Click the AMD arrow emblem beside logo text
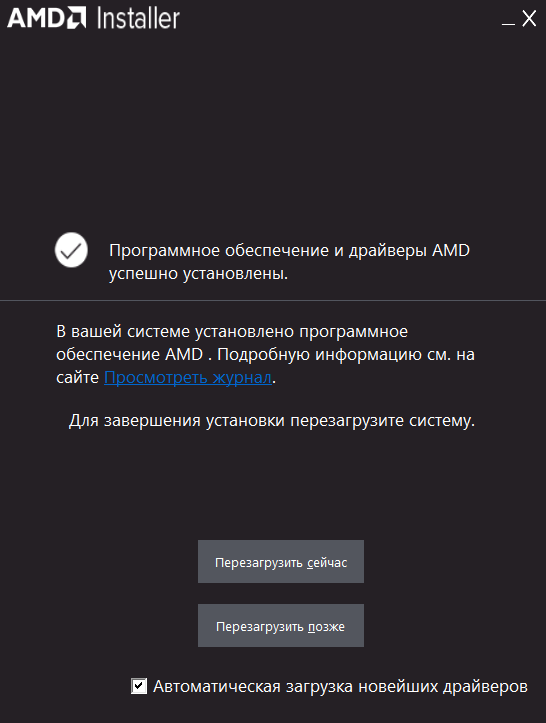Viewport: 546px width, 723px height. pos(77,18)
